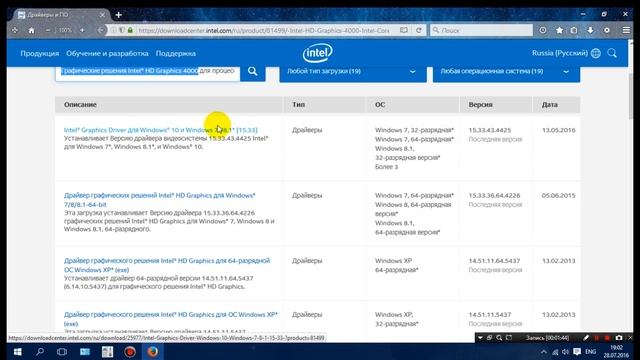The height and width of the screenshot is (360, 640).
Task: Open Intel Graphics Driver Windows 10 [15.33] link
Action: coord(160,130)
